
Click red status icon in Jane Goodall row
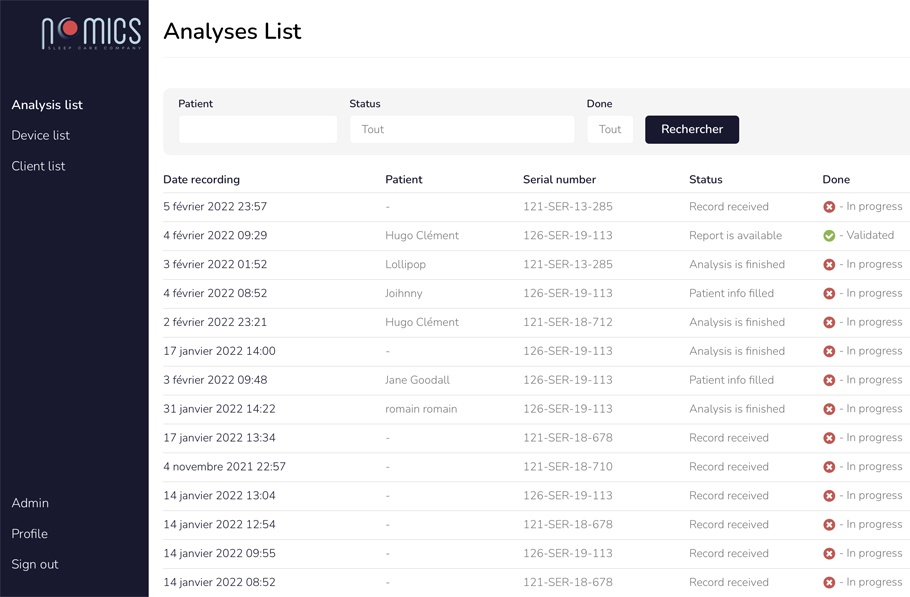829,380
